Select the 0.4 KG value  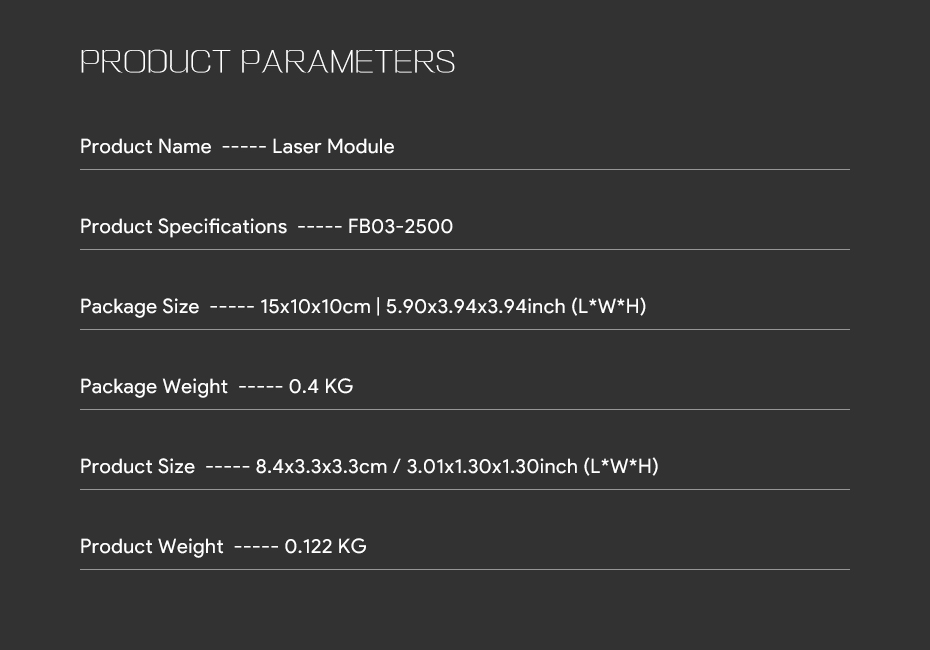[321, 387]
